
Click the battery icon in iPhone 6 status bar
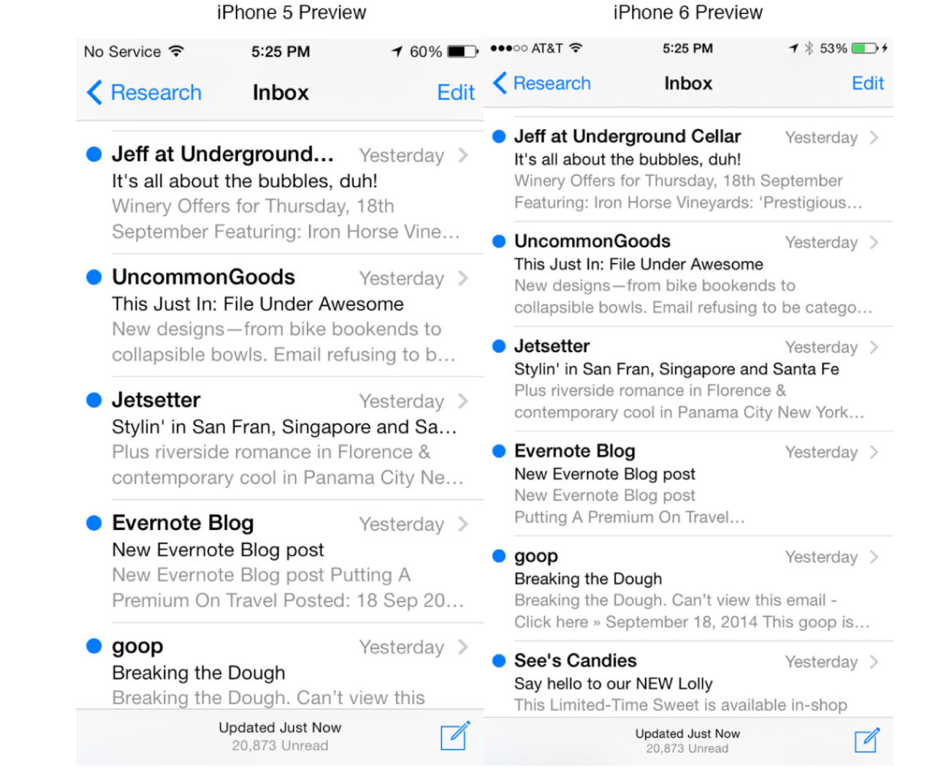coord(866,48)
